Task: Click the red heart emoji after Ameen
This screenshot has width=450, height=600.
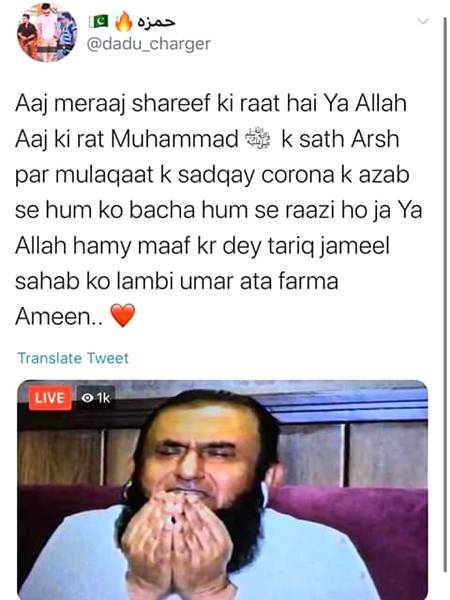Action: (x=123, y=316)
